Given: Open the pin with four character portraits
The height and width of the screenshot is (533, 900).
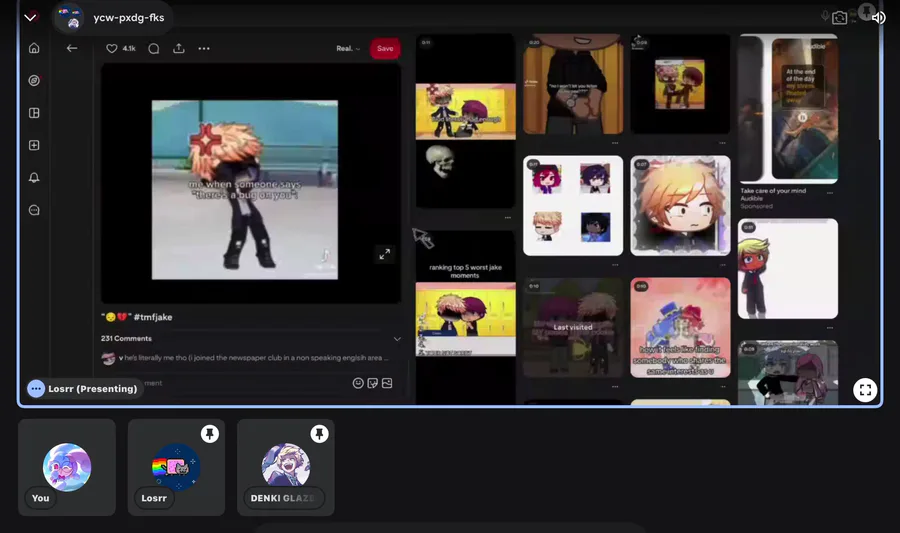Looking at the screenshot, I should tap(573, 205).
